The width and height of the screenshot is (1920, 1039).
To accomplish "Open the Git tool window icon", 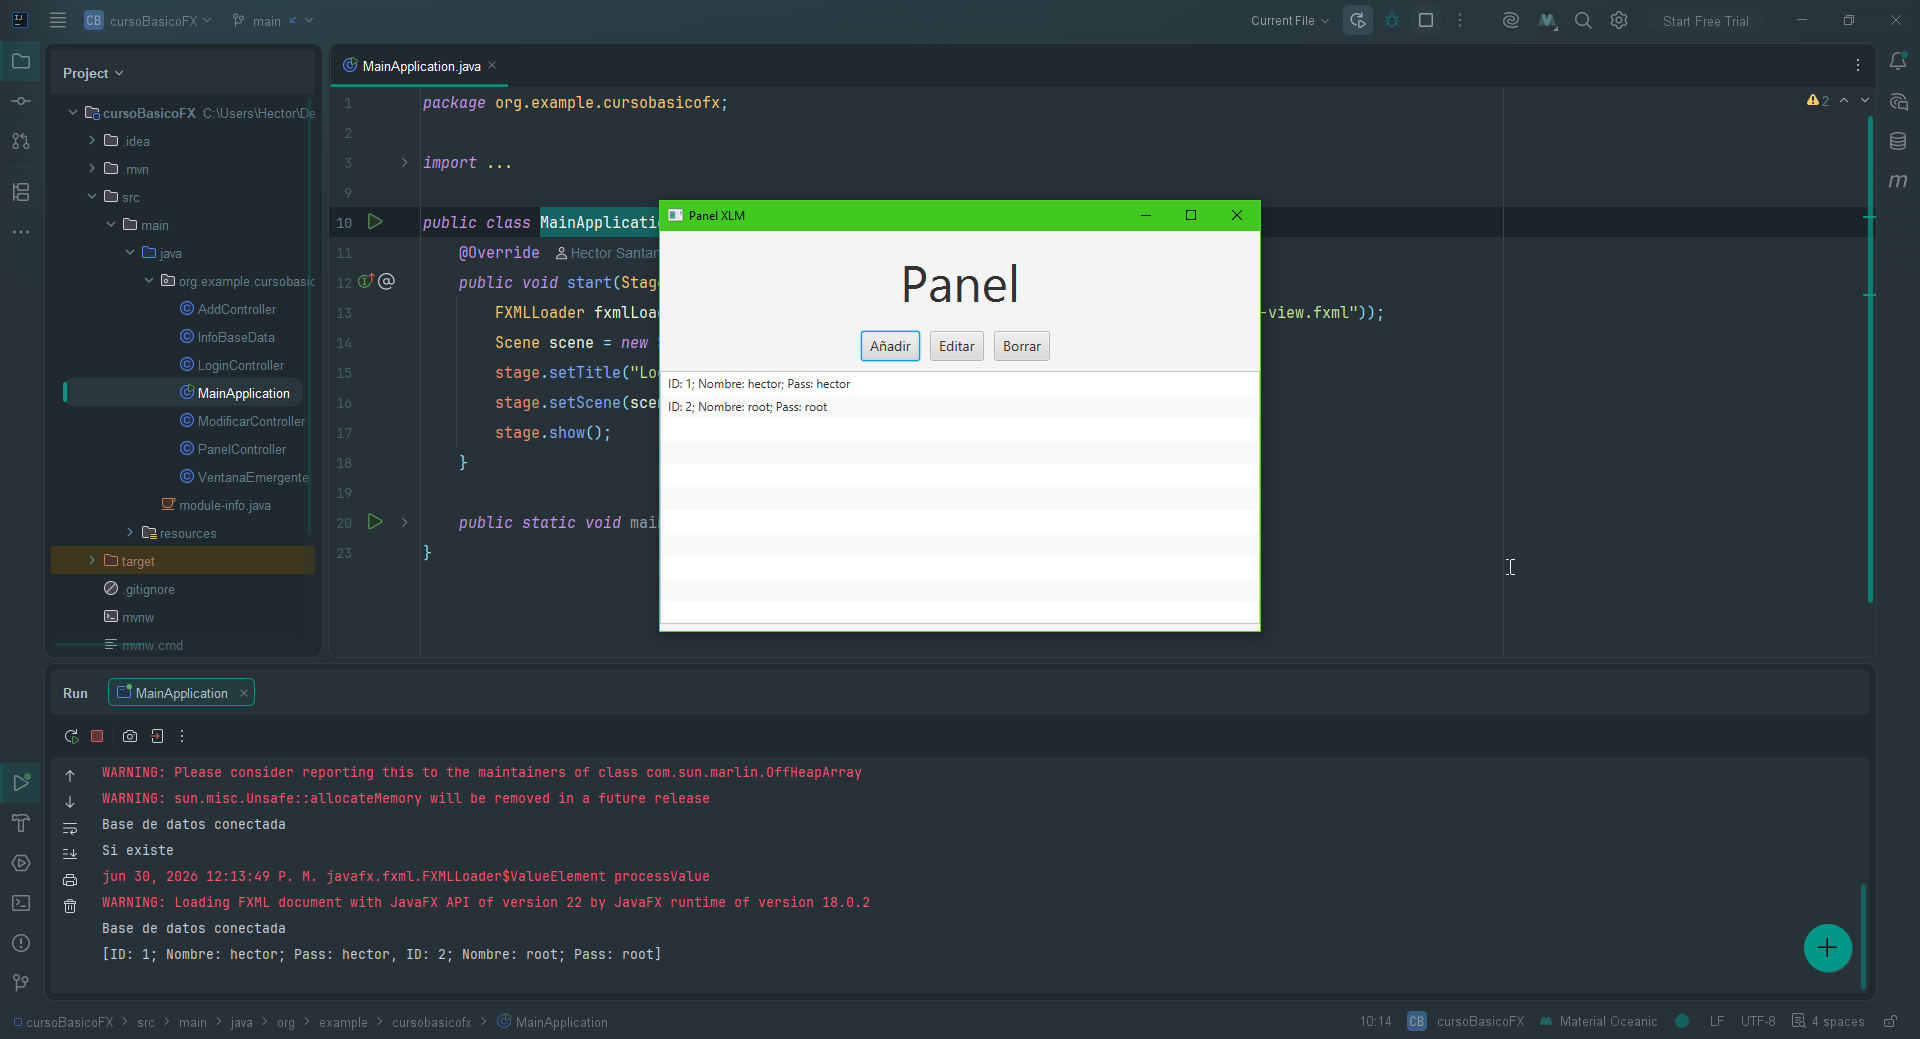I will click(20, 982).
